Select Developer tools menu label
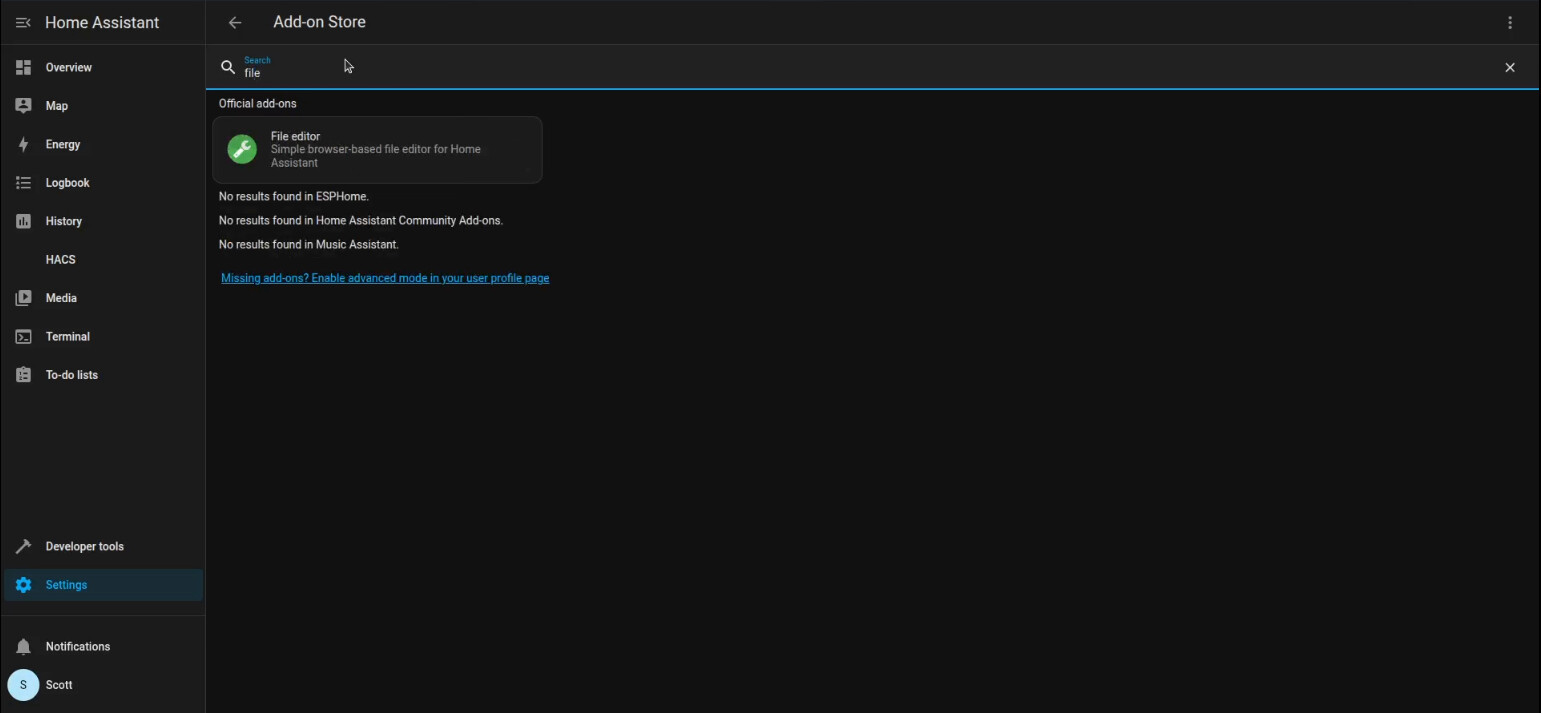 [x=85, y=546]
